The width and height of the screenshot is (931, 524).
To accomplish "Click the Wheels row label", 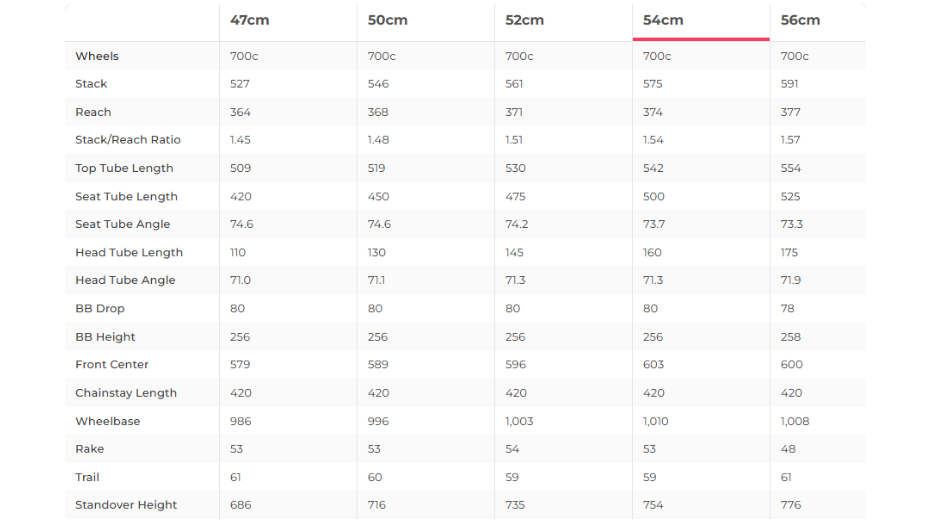I will 97,56.
